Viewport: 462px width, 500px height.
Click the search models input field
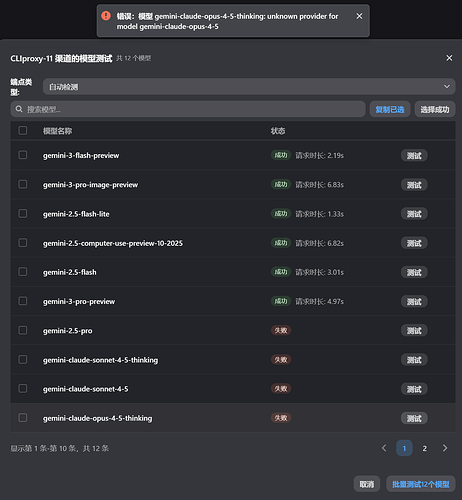coord(188,109)
